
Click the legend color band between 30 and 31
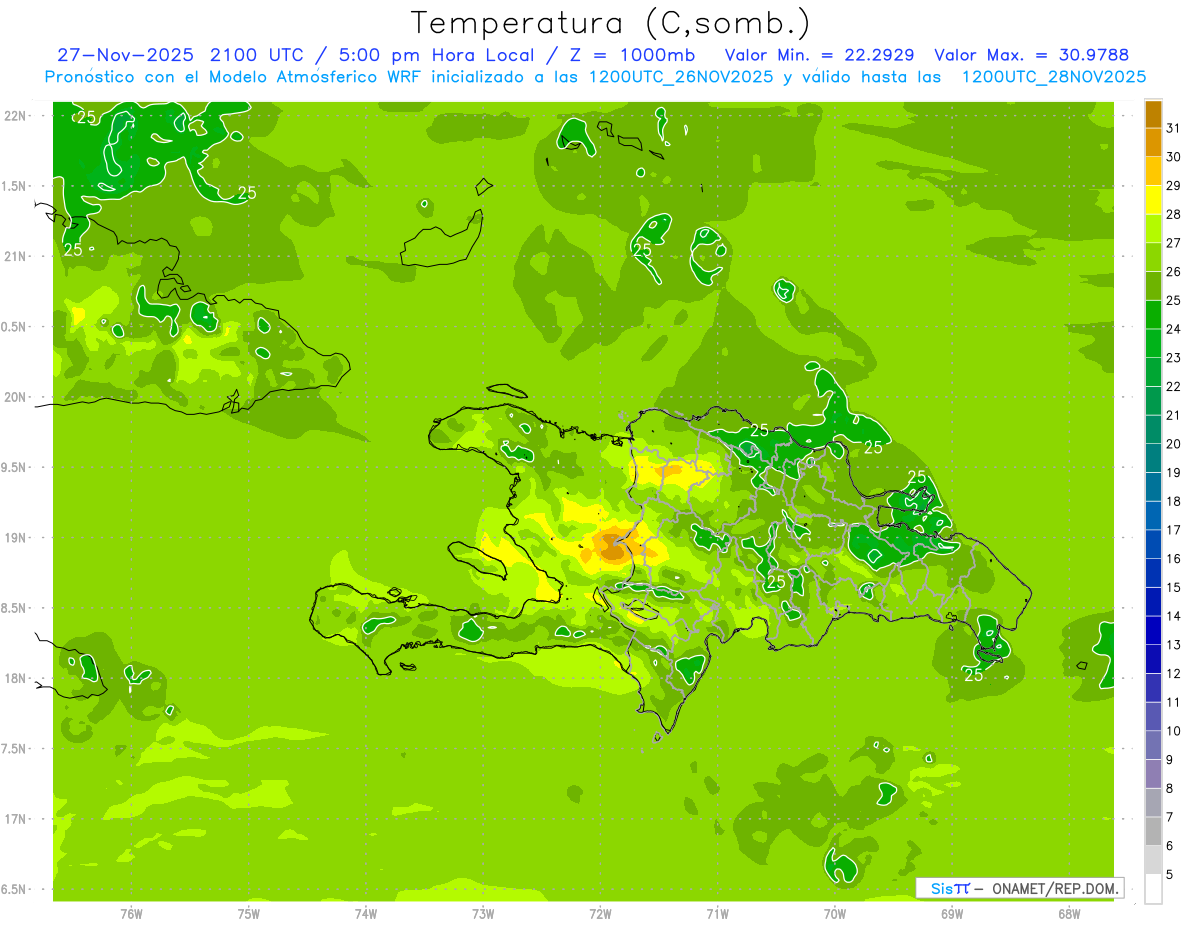pos(1153,142)
